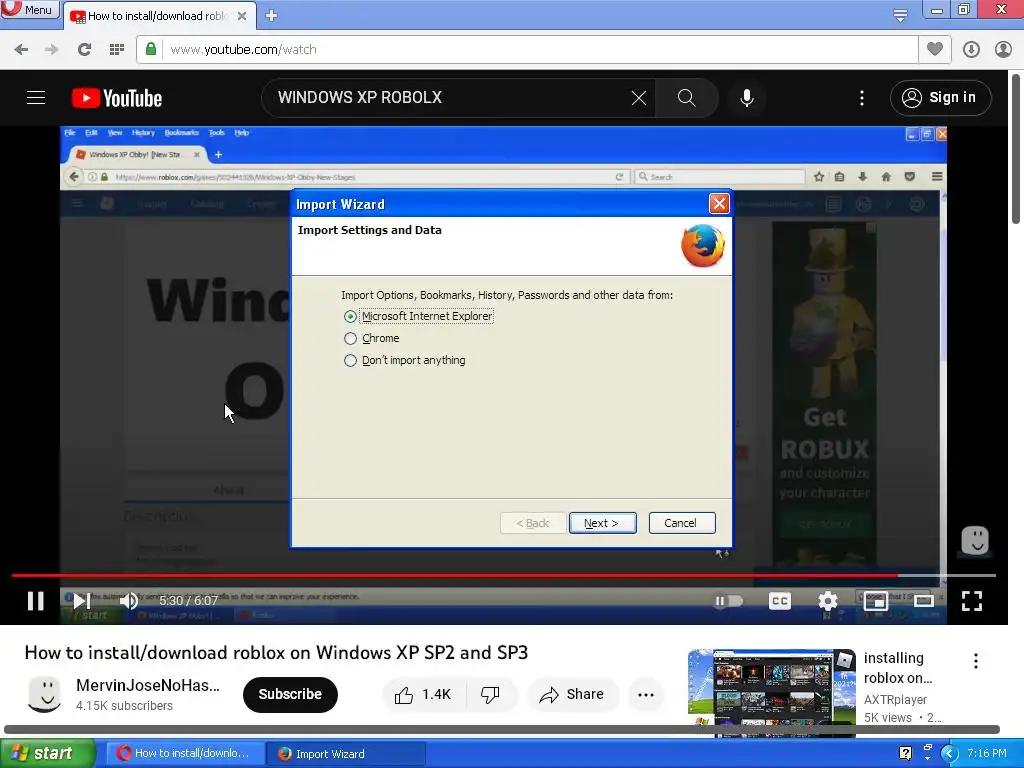Screen dimensions: 1024x768
Task: Switch to Import Wizard taskbar item
Action: 347,754
